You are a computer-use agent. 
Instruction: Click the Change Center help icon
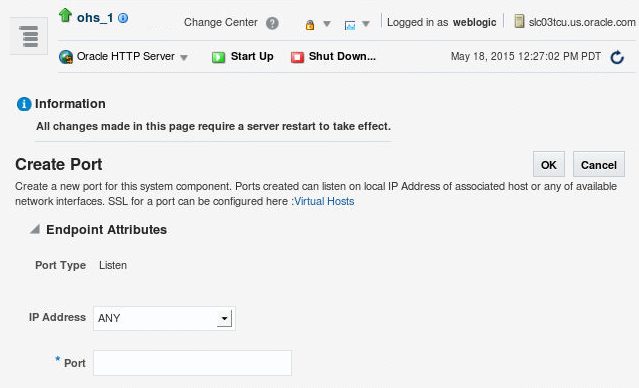tap(272, 23)
